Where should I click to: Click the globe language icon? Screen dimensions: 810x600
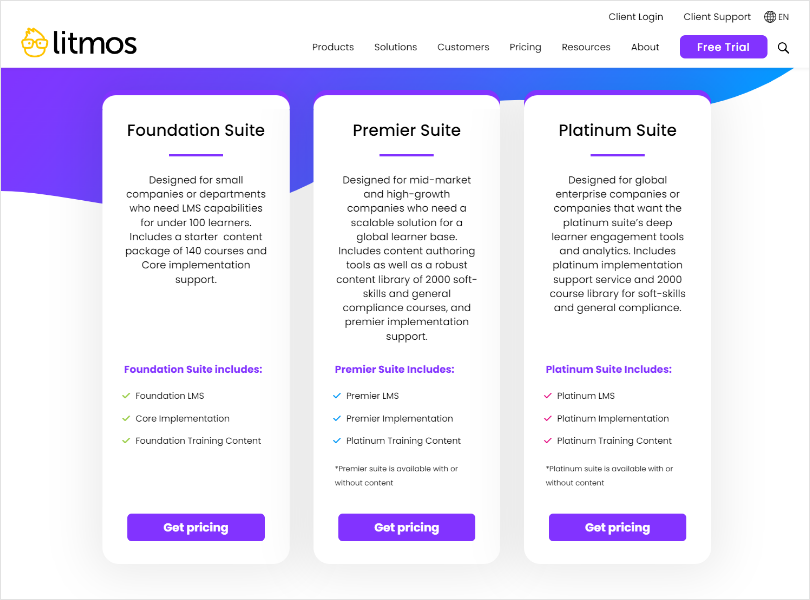pyautogui.click(x=770, y=17)
